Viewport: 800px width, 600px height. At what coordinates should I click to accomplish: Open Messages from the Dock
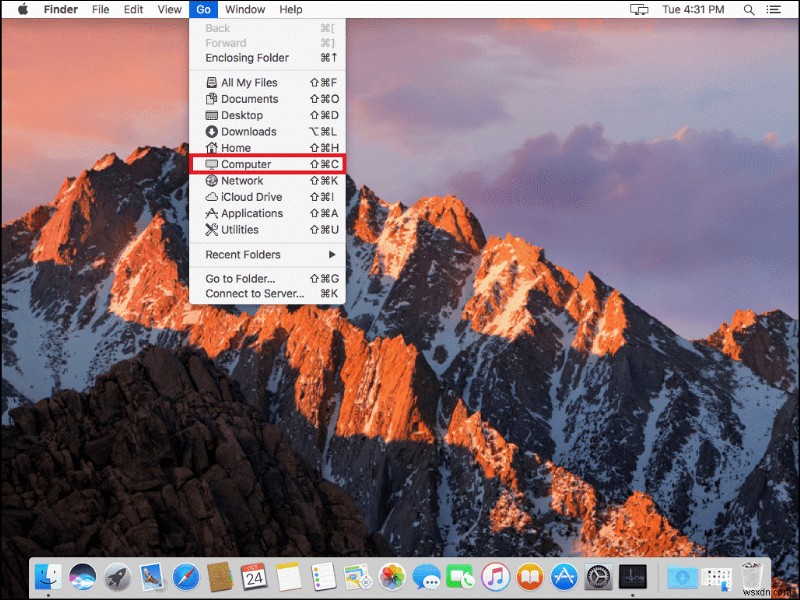pyautogui.click(x=429, y=577)
